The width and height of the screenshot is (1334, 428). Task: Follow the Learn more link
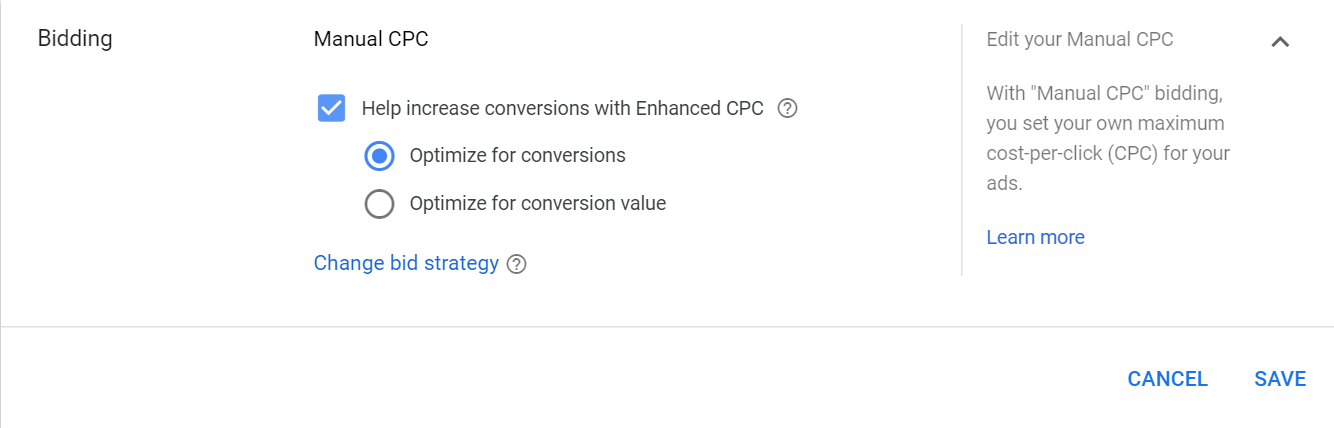1035,237
